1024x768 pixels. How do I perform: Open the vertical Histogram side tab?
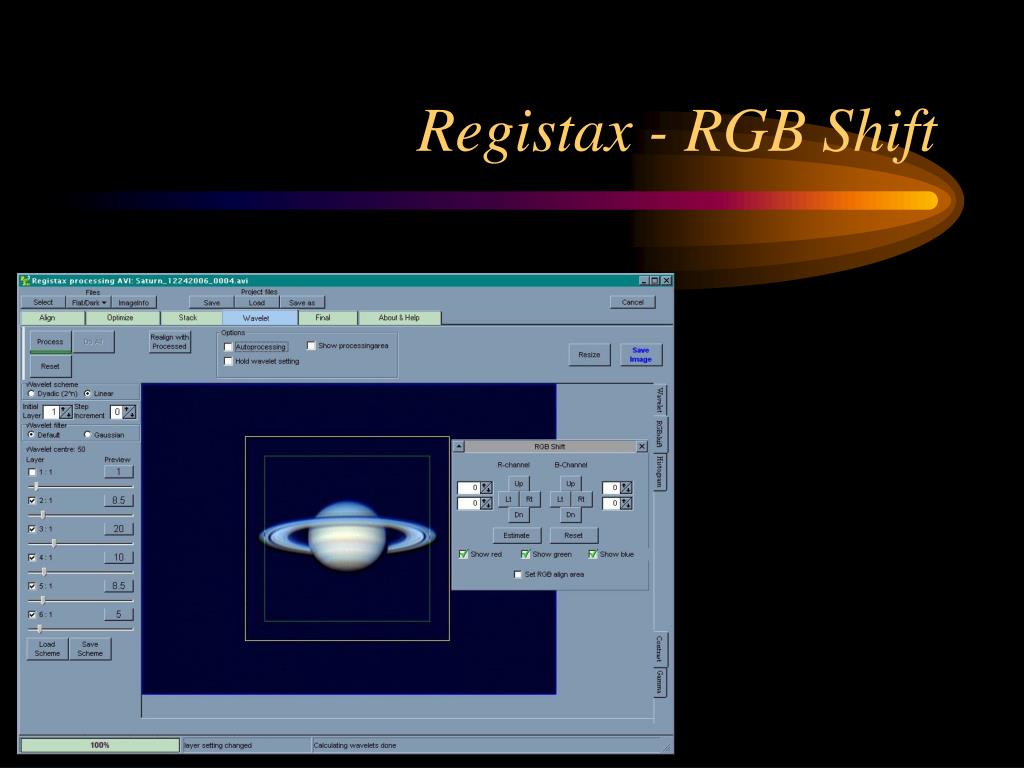pyautogui.click(x=660, y=472)
